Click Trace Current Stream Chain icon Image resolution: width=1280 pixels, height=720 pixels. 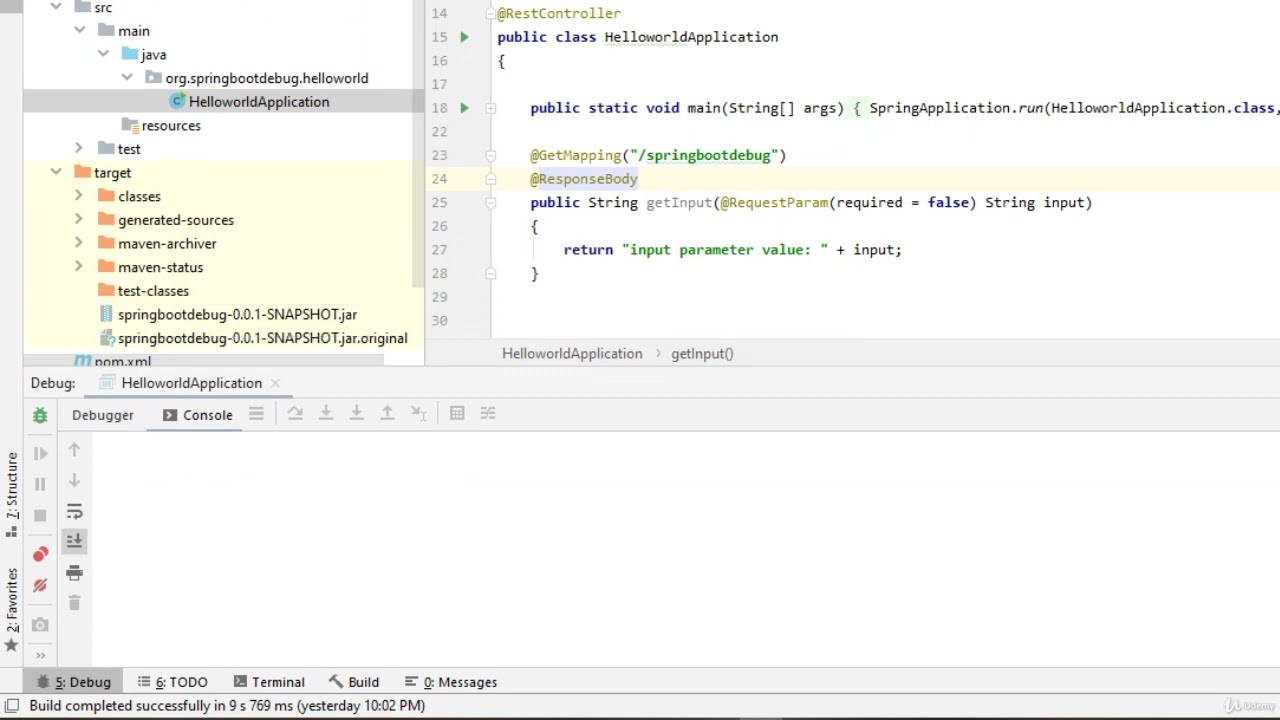tap(488, 413)
